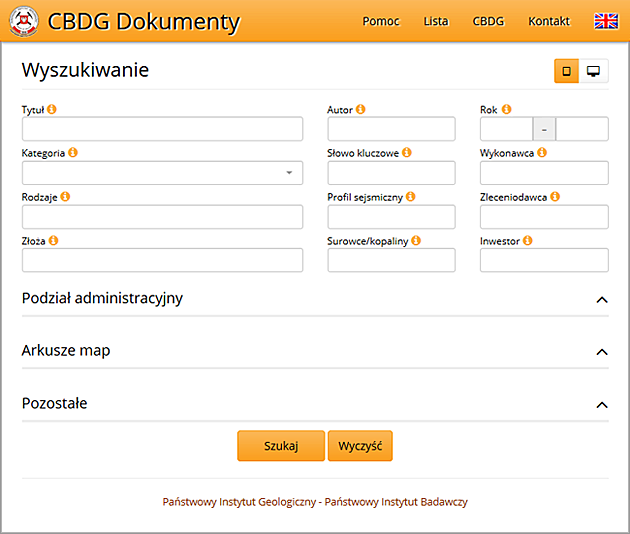Open the CBDG menu item

(x=488, y=21)
